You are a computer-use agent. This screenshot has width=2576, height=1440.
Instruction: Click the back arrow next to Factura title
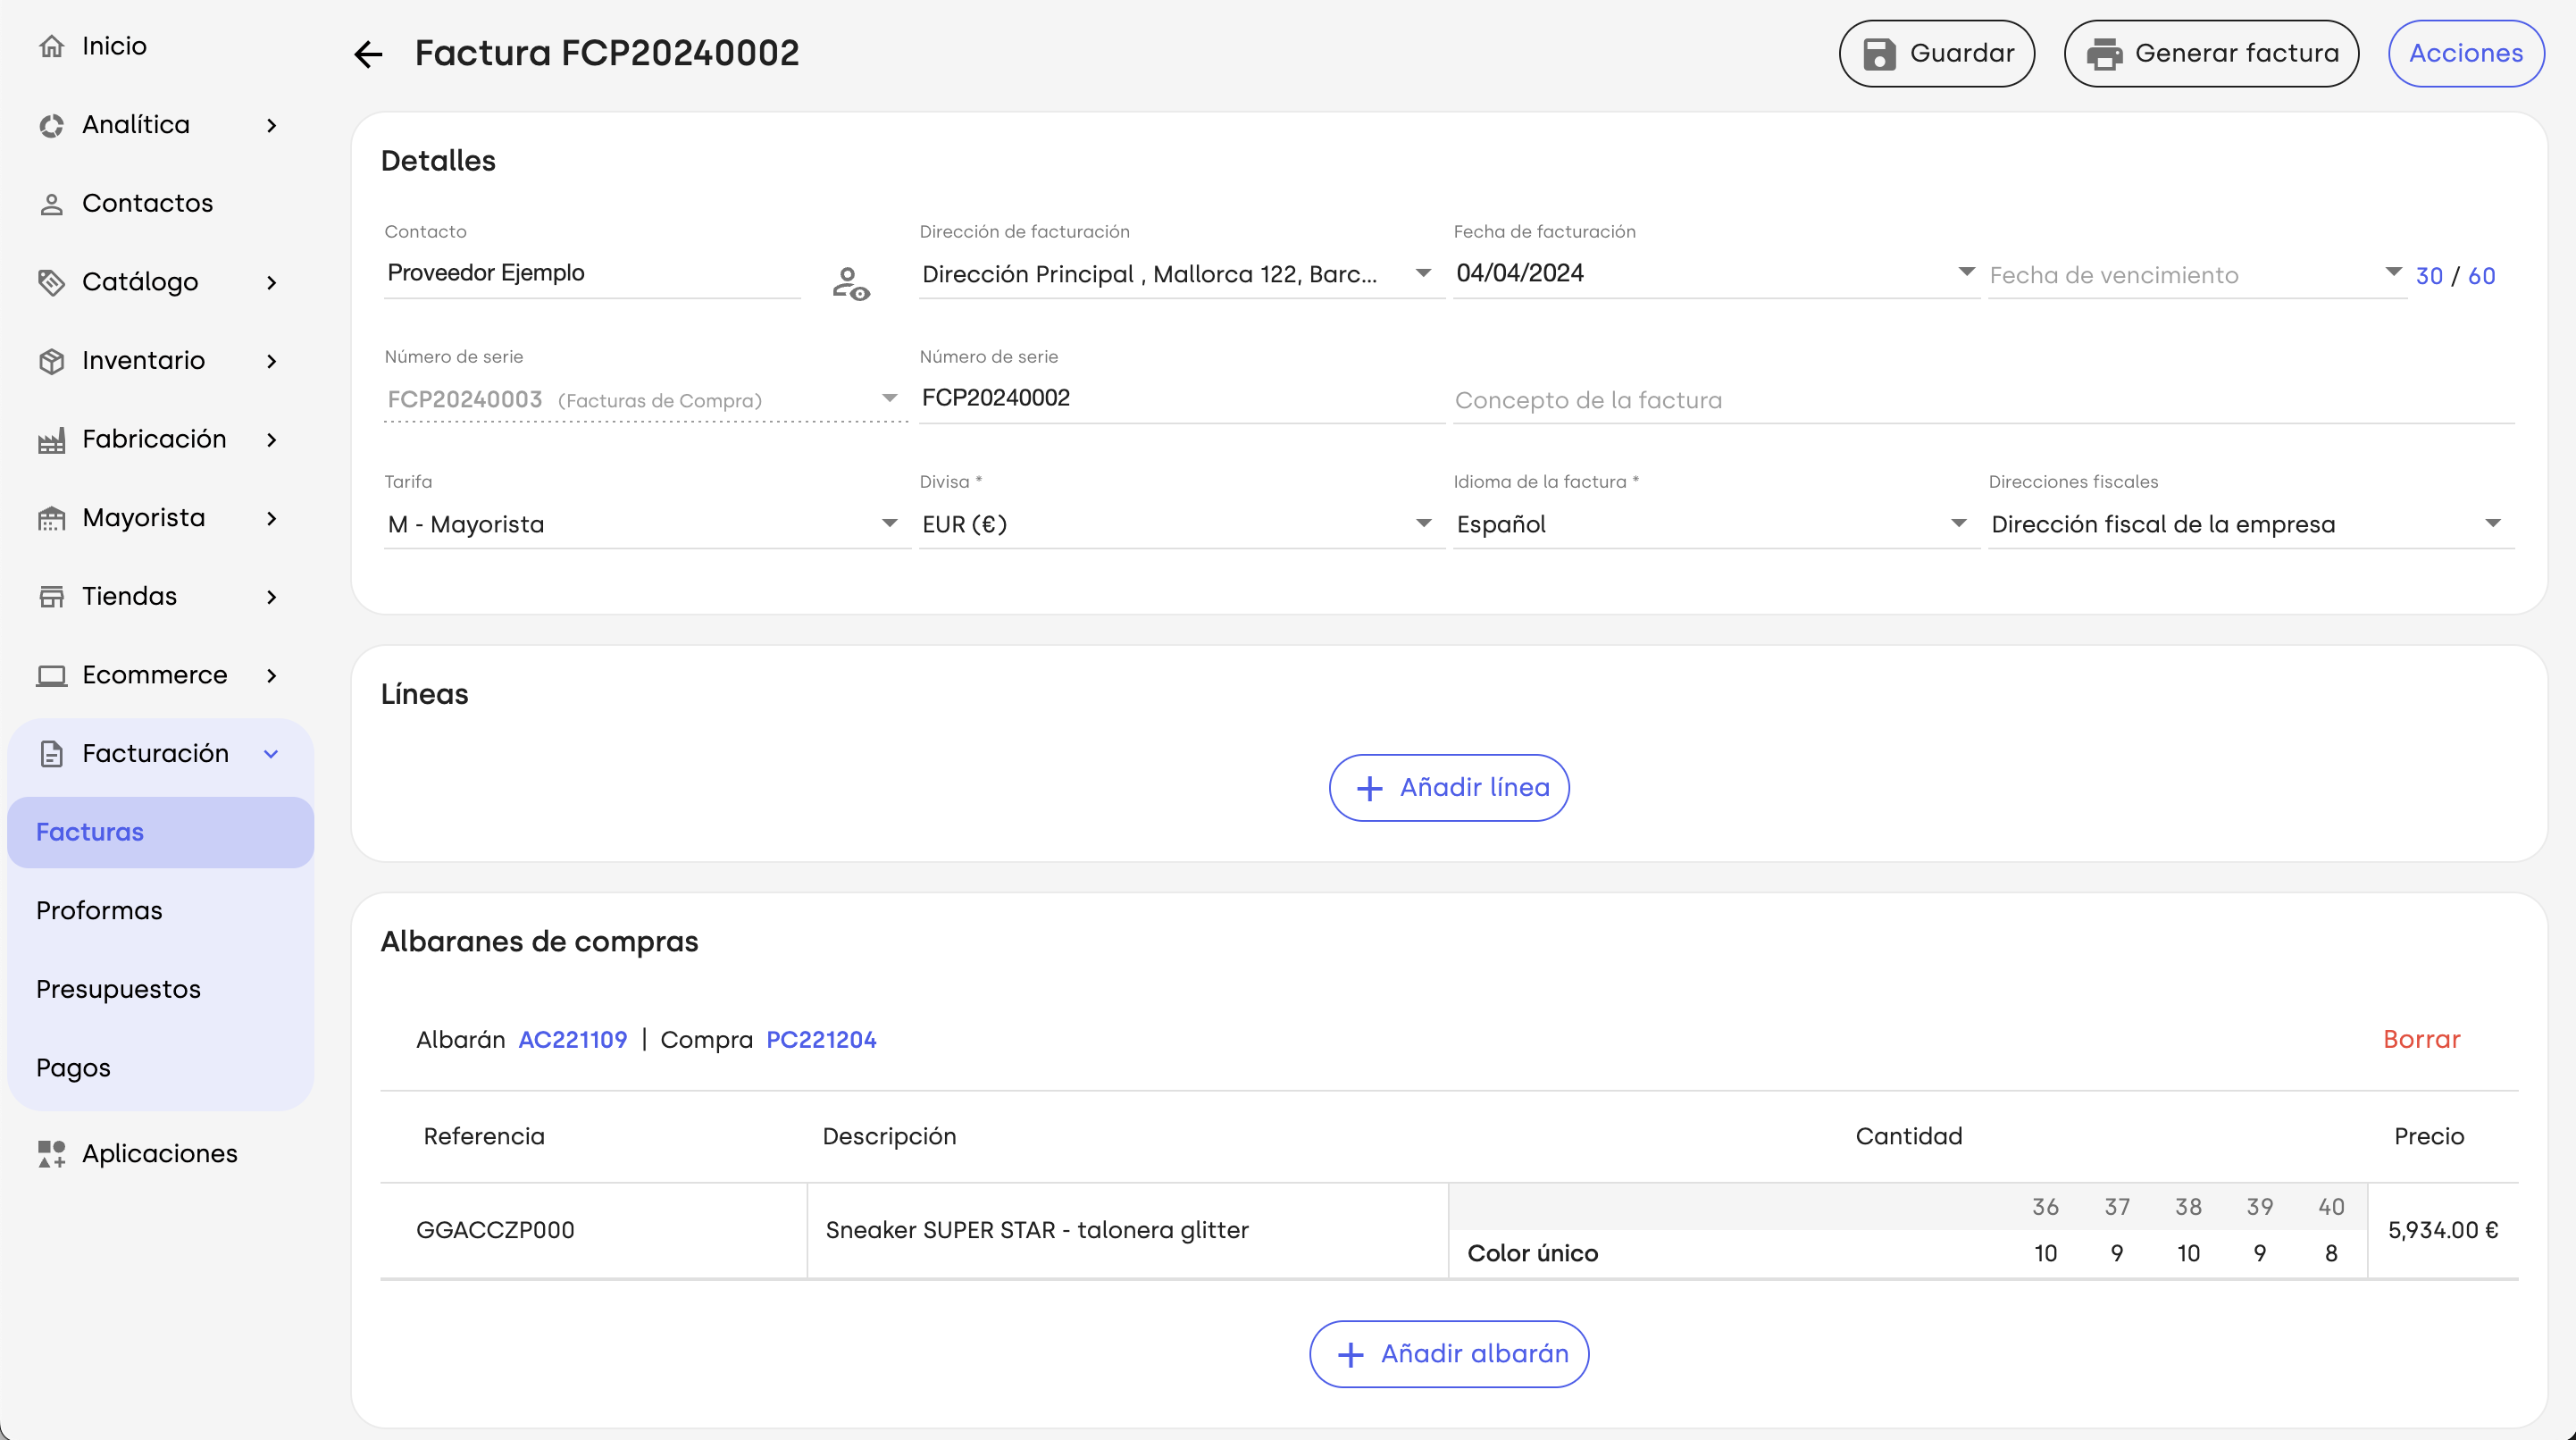click(x=369, y=54)
